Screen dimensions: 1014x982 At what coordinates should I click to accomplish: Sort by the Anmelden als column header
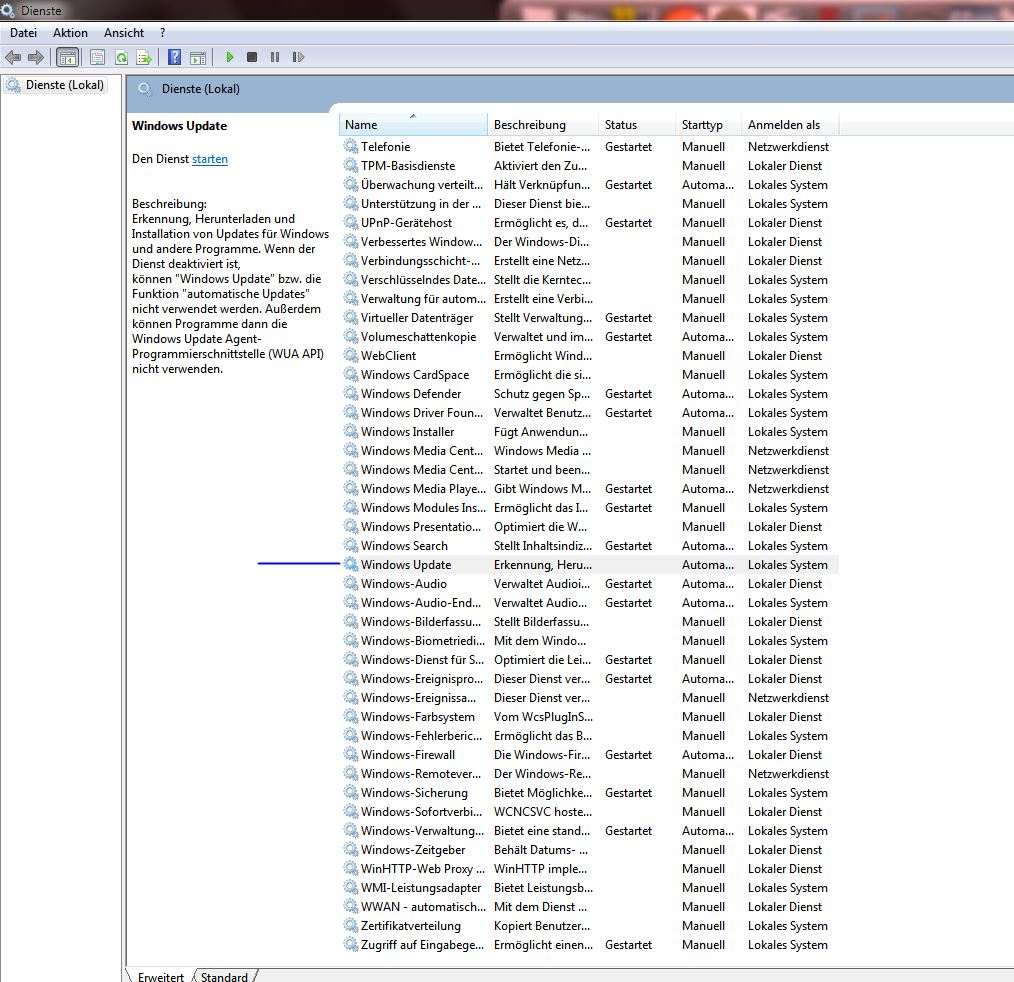coord(790,125)
